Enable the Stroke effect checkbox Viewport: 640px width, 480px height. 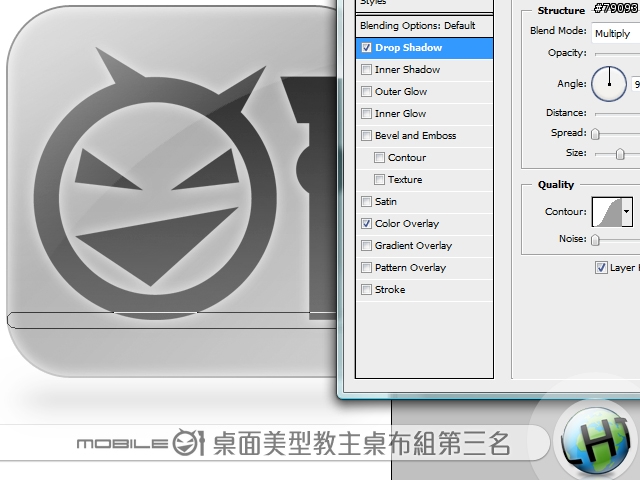click(x=366, y=290)
